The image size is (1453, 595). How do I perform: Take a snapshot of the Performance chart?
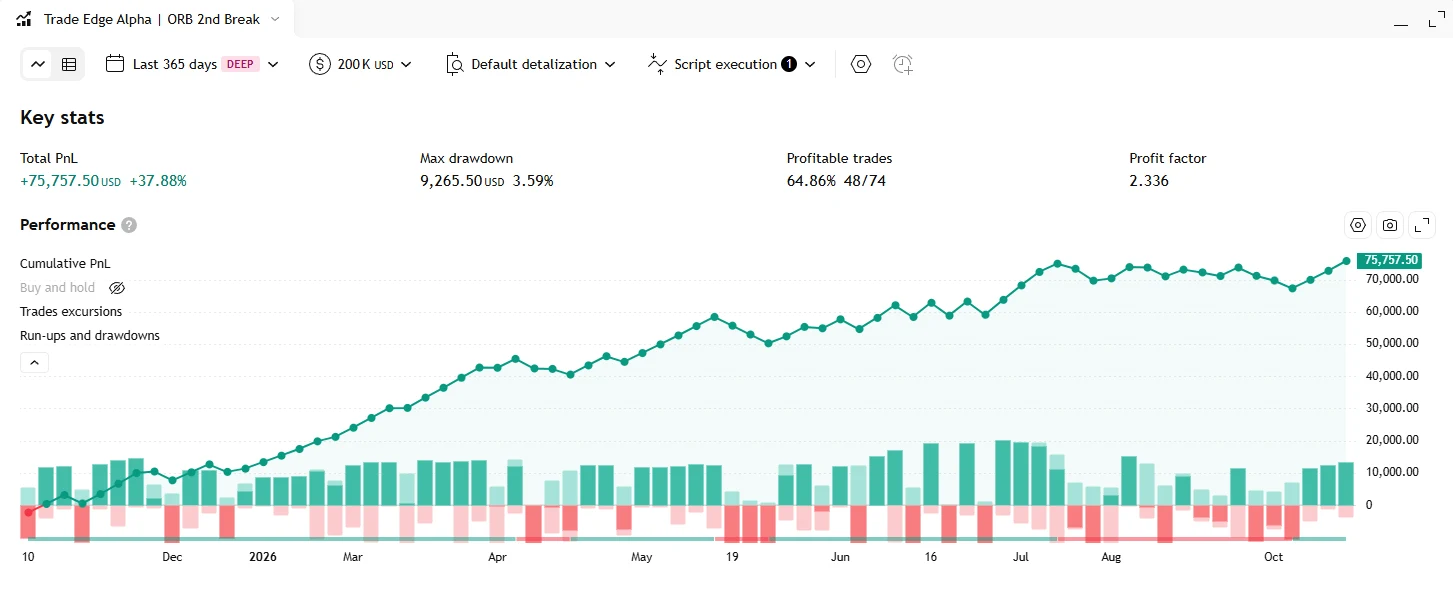(x=1390, y=225)
